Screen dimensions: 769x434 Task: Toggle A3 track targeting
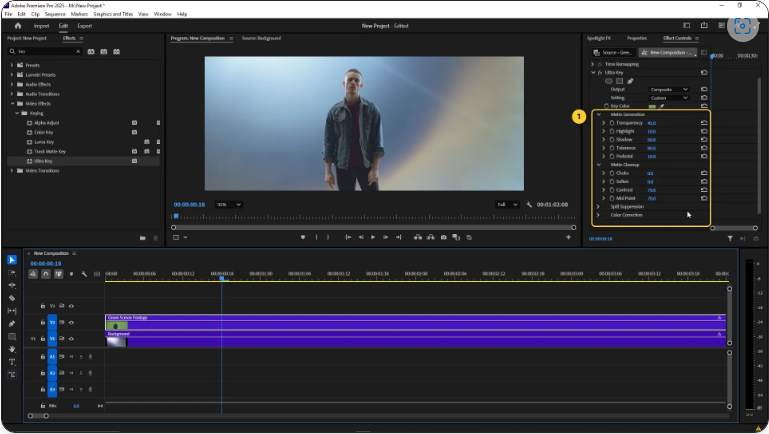[52, 389]
